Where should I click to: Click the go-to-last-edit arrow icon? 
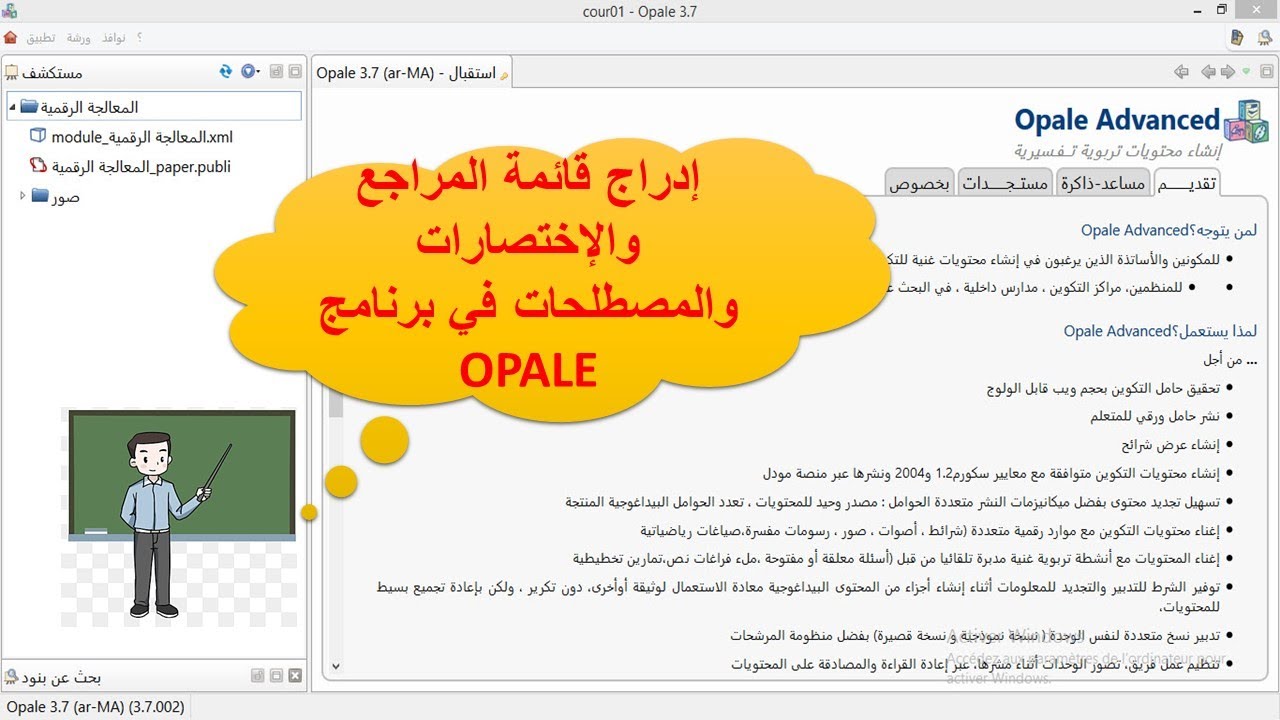[x=1182, y=72]
